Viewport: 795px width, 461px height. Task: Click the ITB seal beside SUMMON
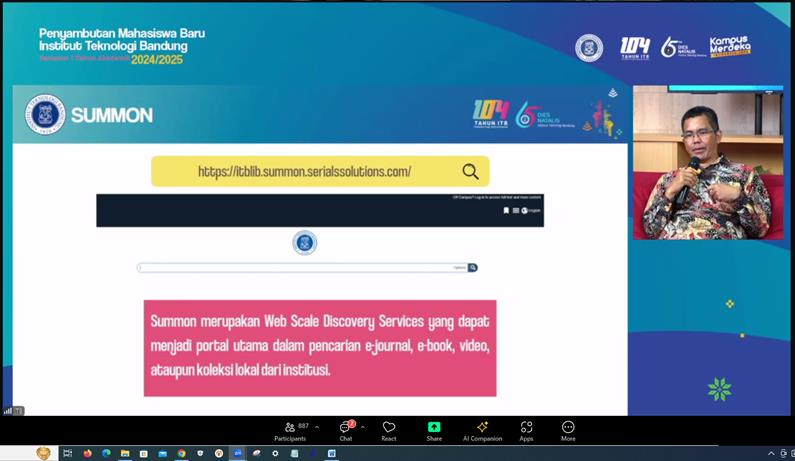point(45,114)
